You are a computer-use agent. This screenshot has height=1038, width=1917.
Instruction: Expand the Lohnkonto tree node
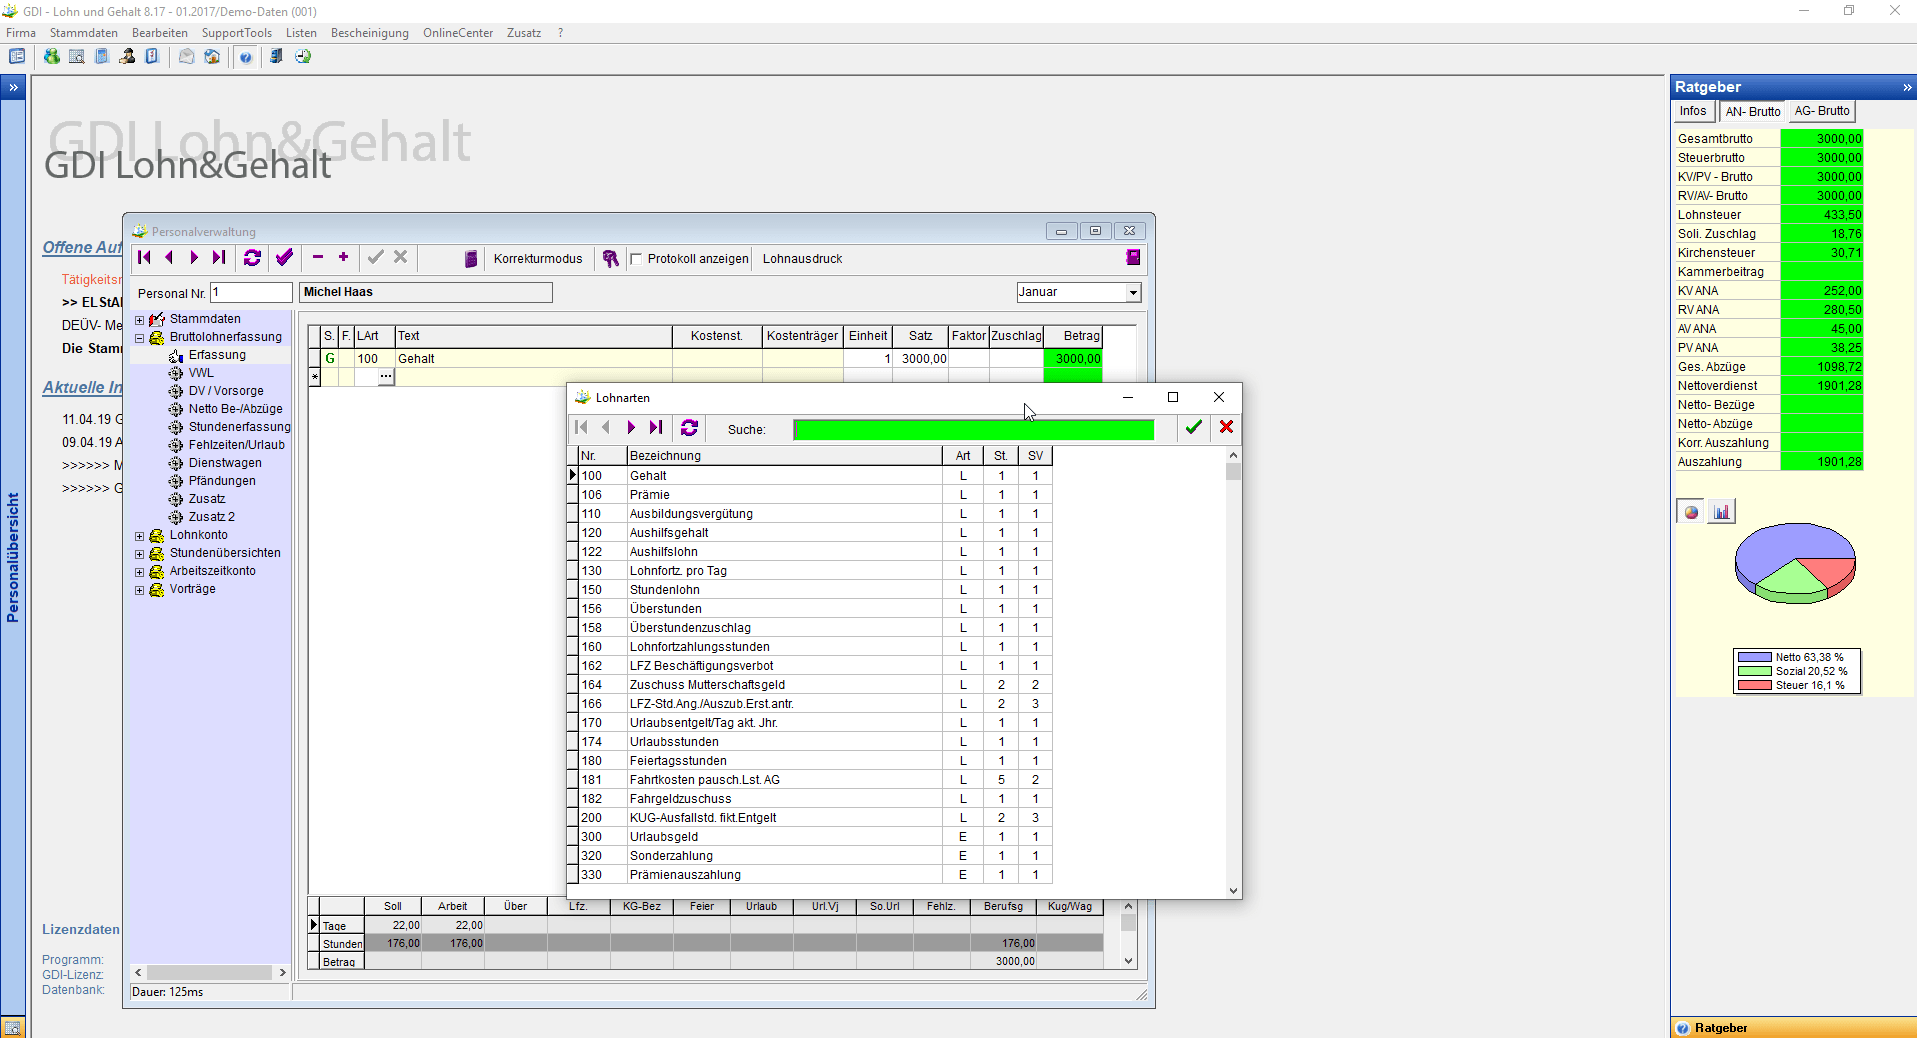point(140,536)
